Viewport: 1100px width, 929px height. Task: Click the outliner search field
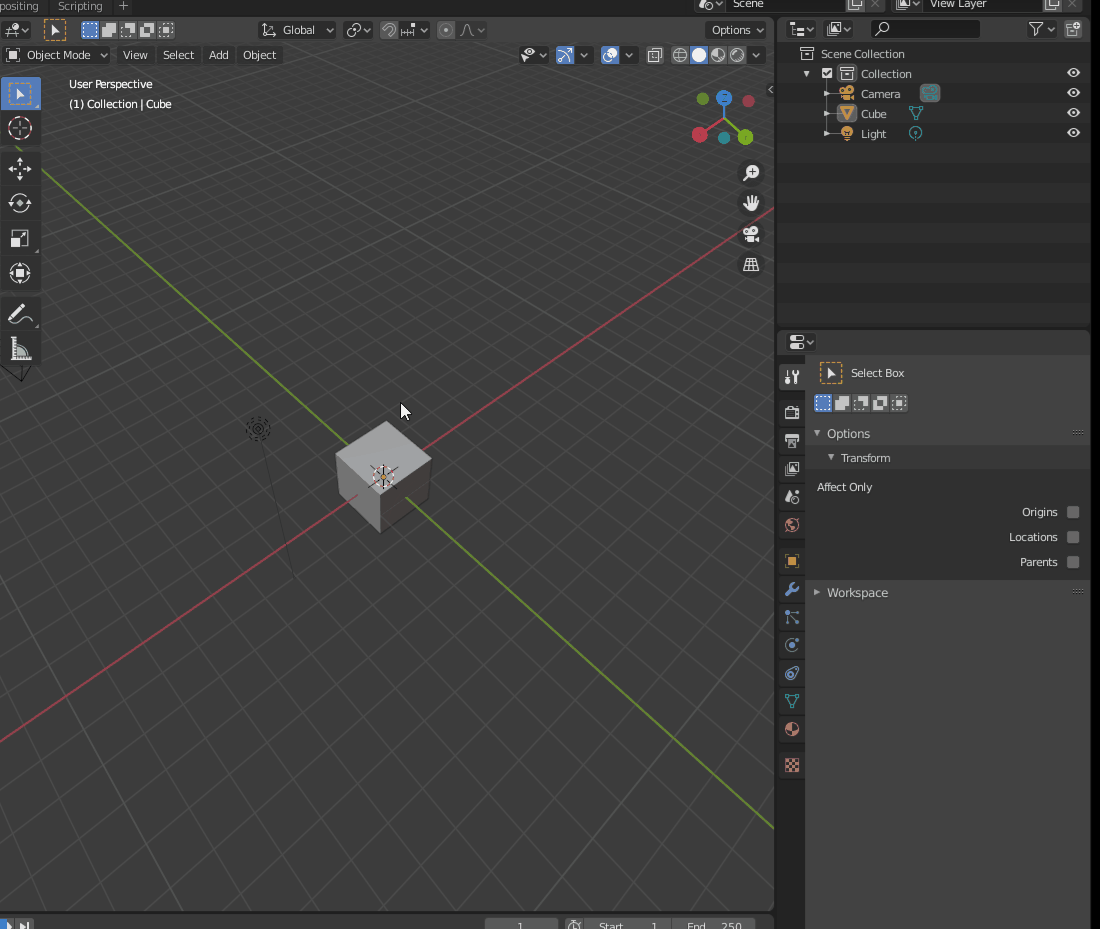coord(925,29)
